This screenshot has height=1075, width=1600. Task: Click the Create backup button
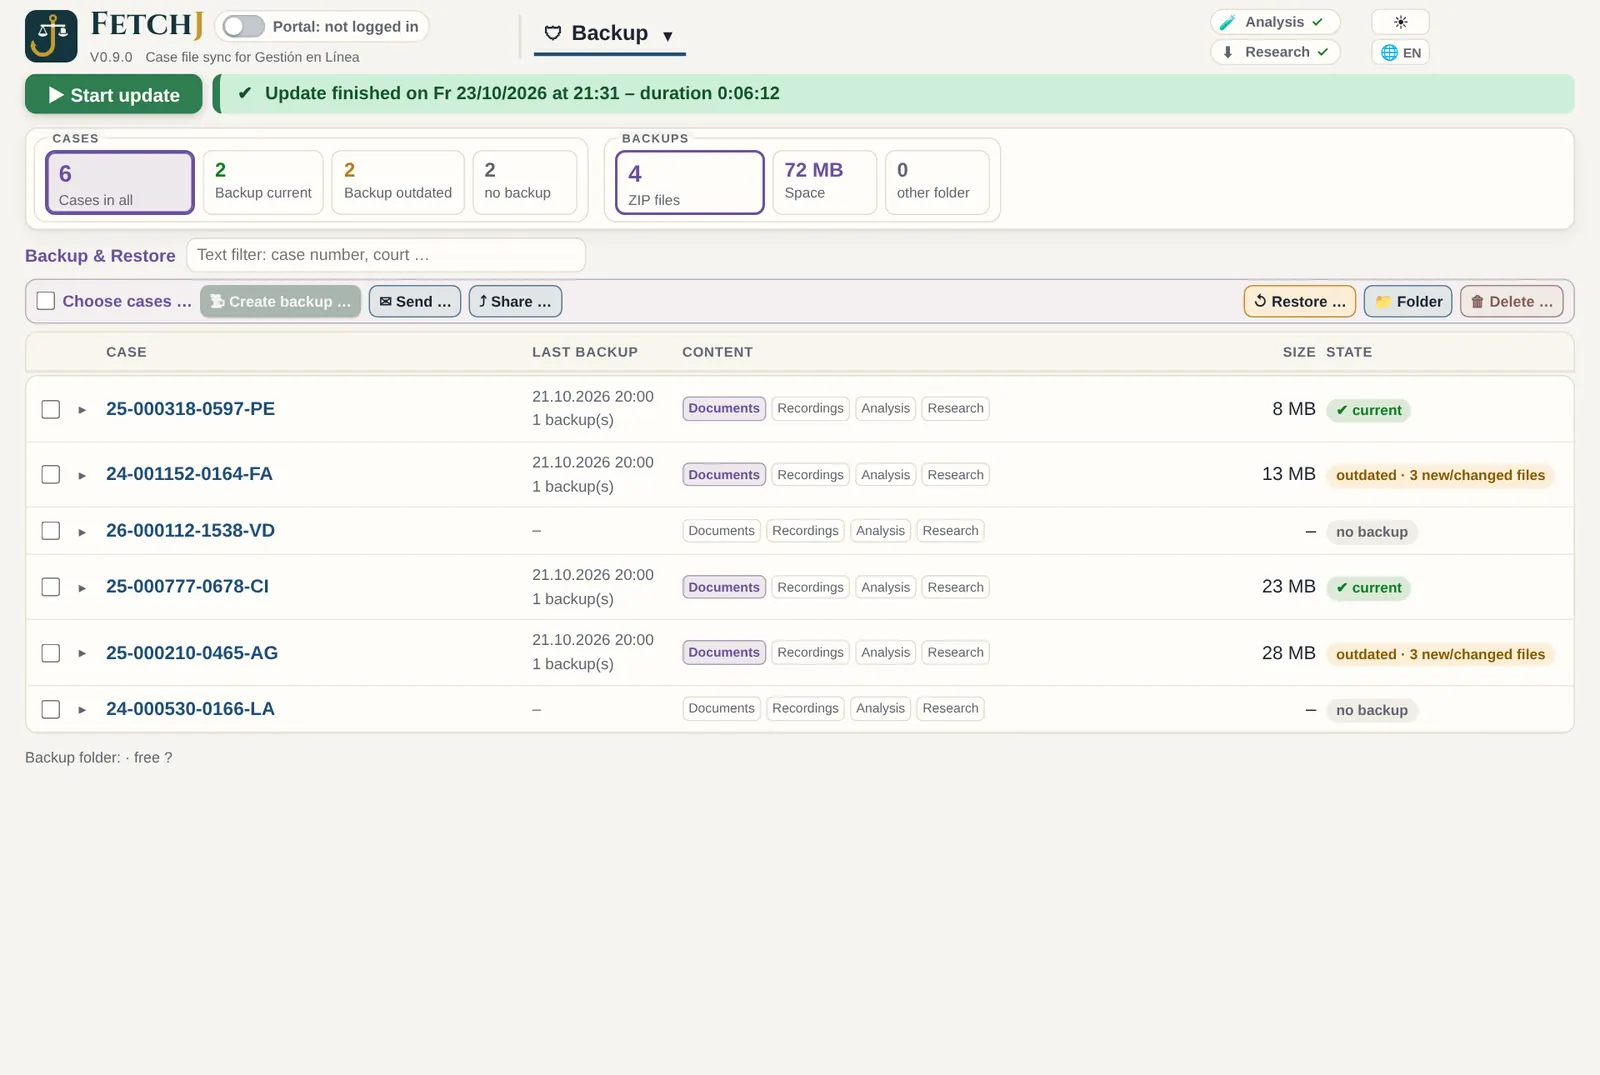(x=280, y=301)
